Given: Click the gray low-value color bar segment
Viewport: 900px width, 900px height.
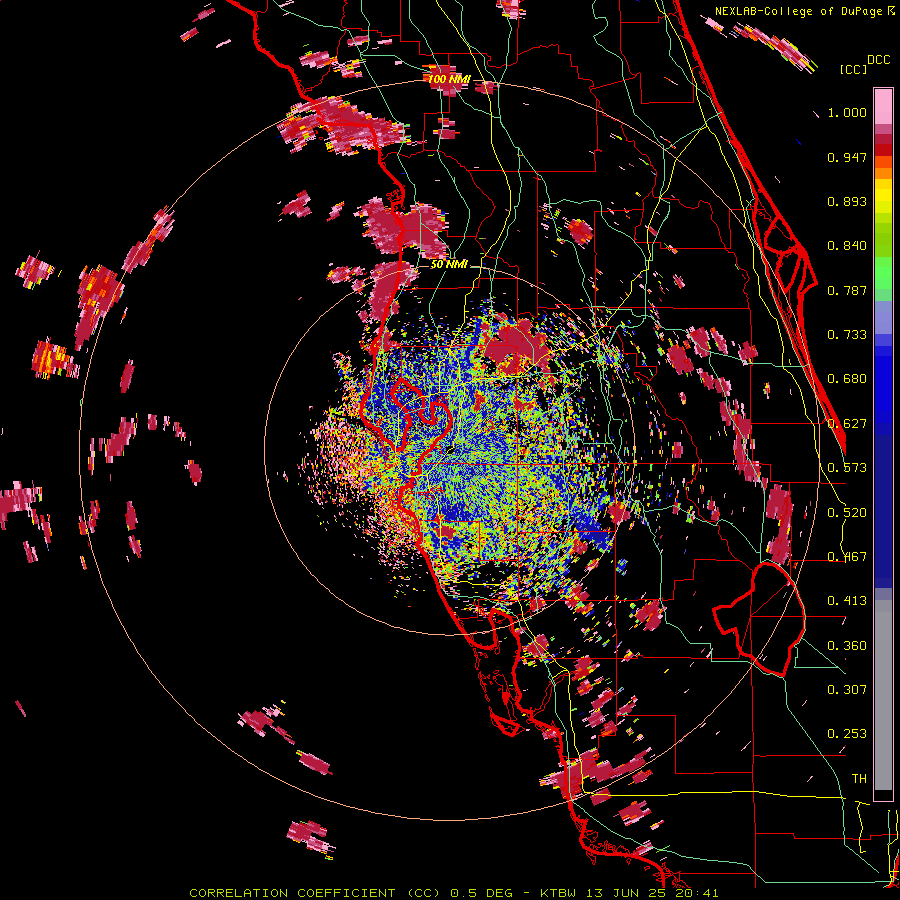Looking at the screenshot, I should click(883, 695).
